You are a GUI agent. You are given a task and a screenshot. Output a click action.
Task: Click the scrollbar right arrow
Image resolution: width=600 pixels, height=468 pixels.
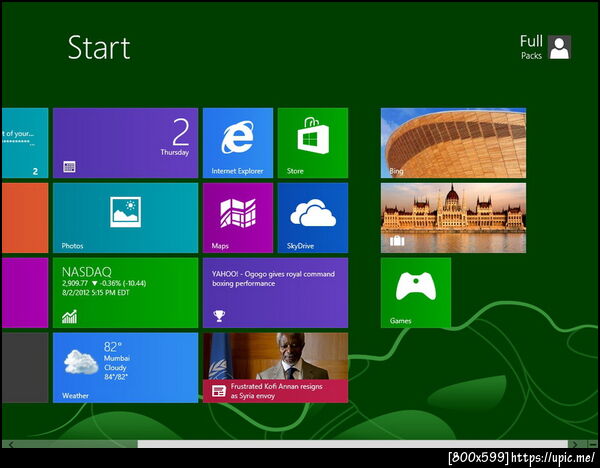(575, 444)
